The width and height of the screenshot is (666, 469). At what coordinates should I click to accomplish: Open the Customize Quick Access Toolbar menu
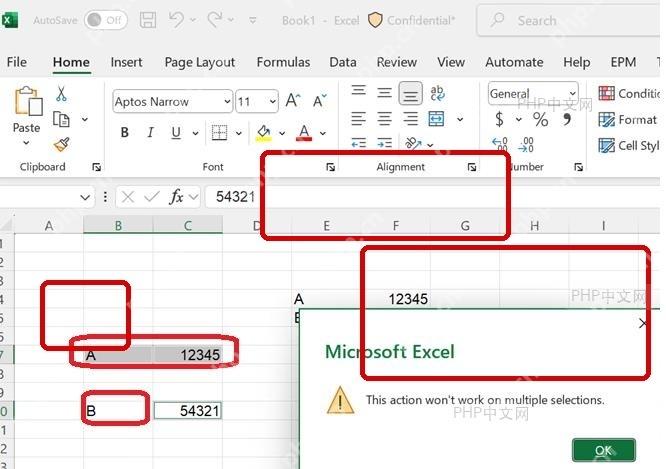click(253, 20)
